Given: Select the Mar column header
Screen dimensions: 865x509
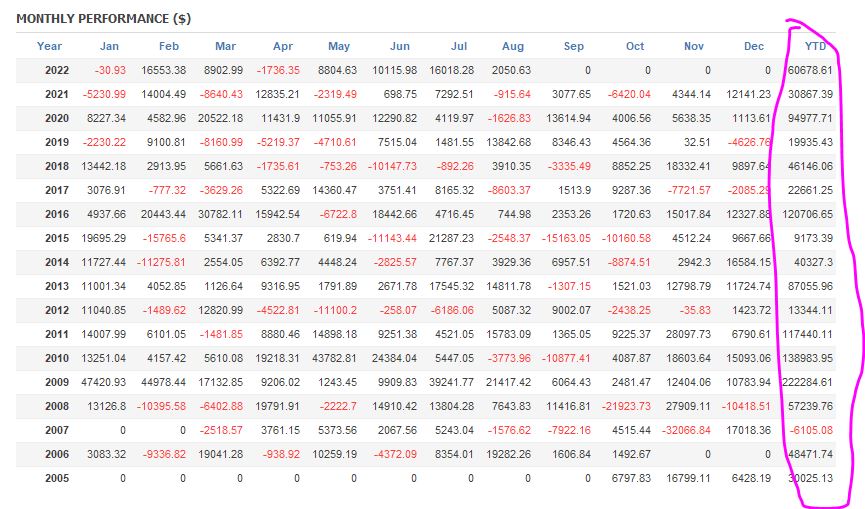Looking at the screenshot, I should [x=225, y=46].
